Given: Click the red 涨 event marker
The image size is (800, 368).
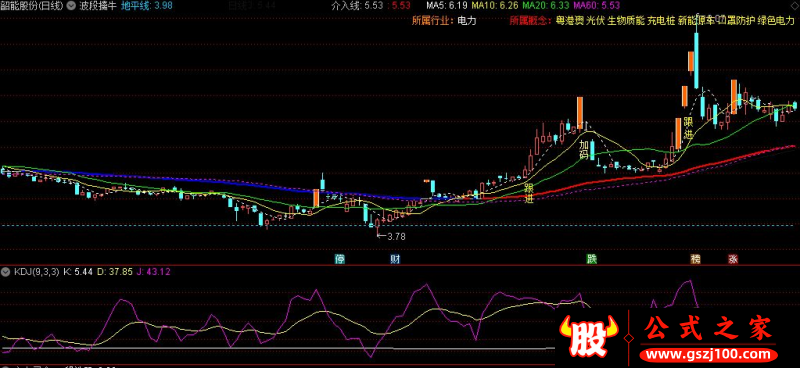Looking at the screenshot, I should pos(733,259).
